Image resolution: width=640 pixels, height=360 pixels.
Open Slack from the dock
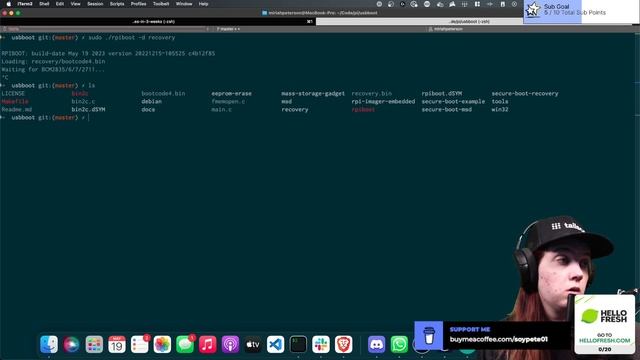pyautogui.click(x=321, y=344)
